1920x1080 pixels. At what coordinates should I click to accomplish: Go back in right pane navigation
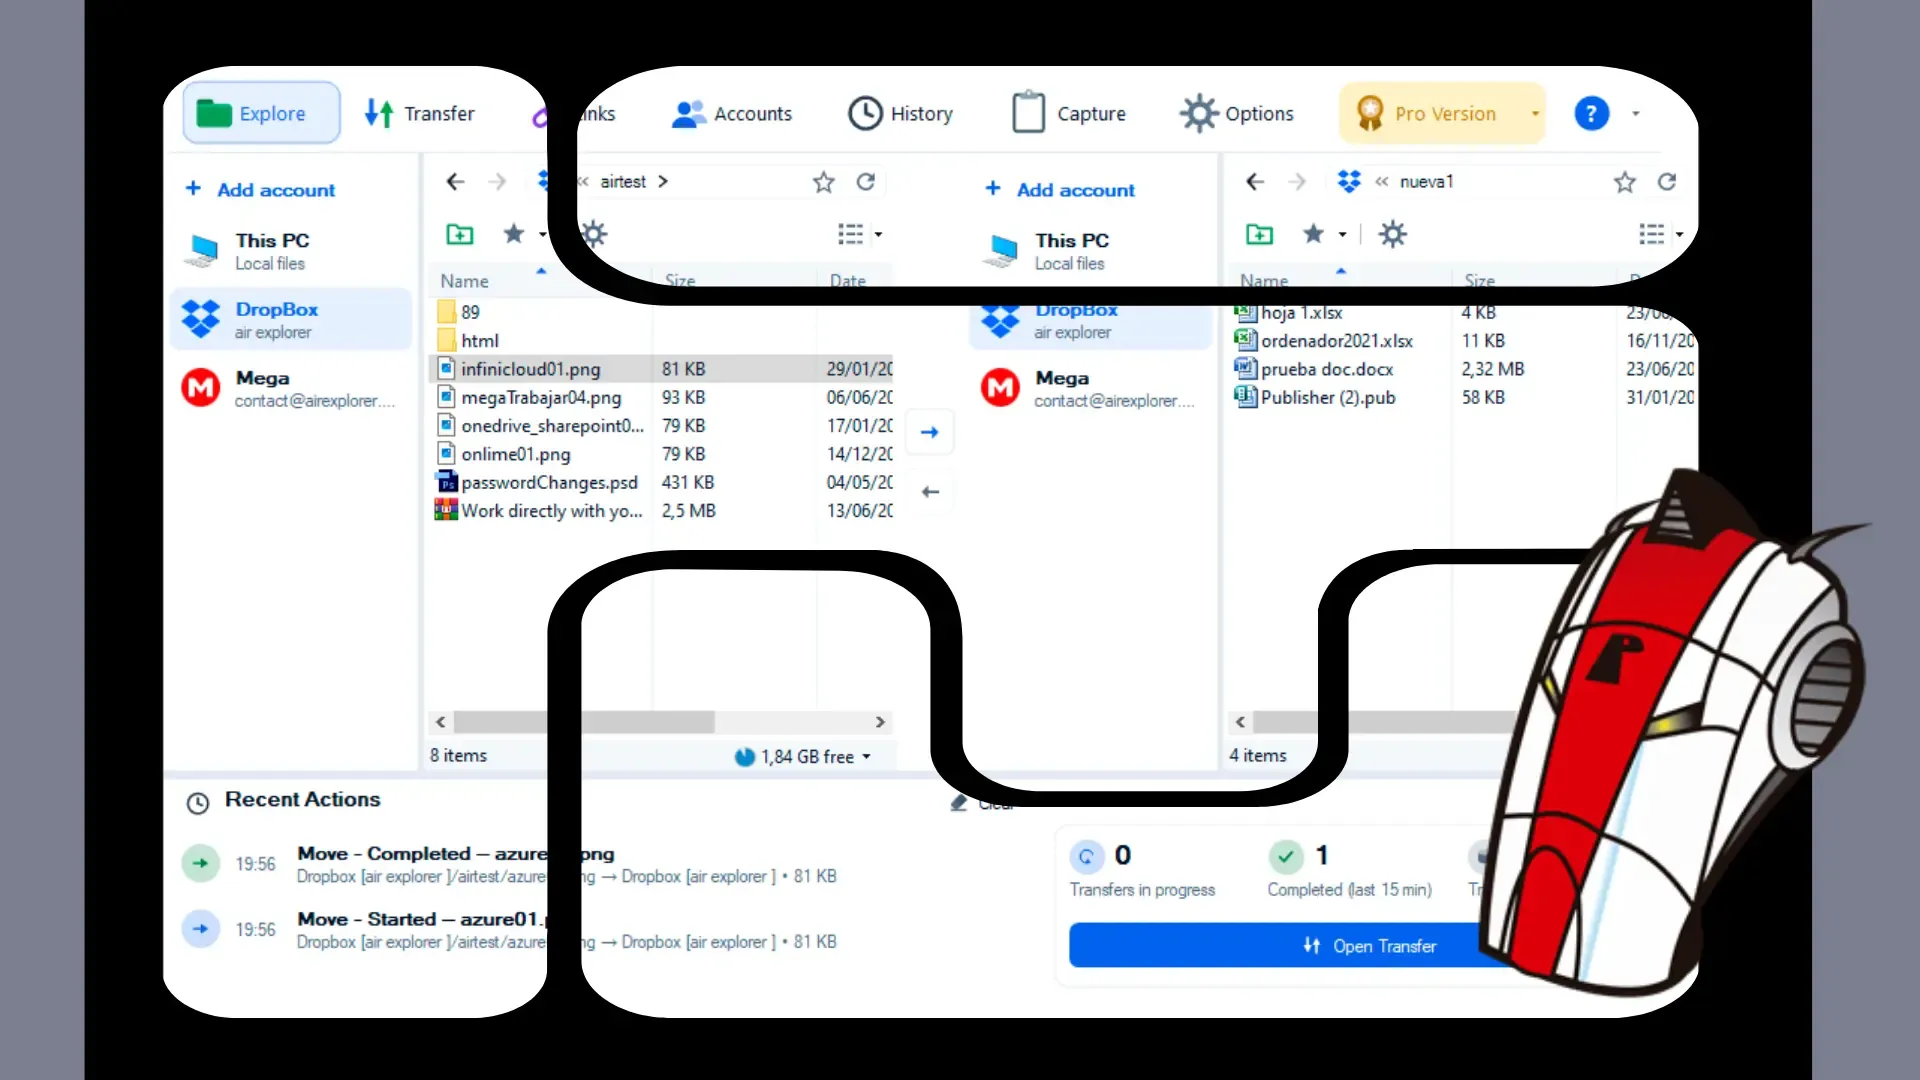click(1255, 182)
